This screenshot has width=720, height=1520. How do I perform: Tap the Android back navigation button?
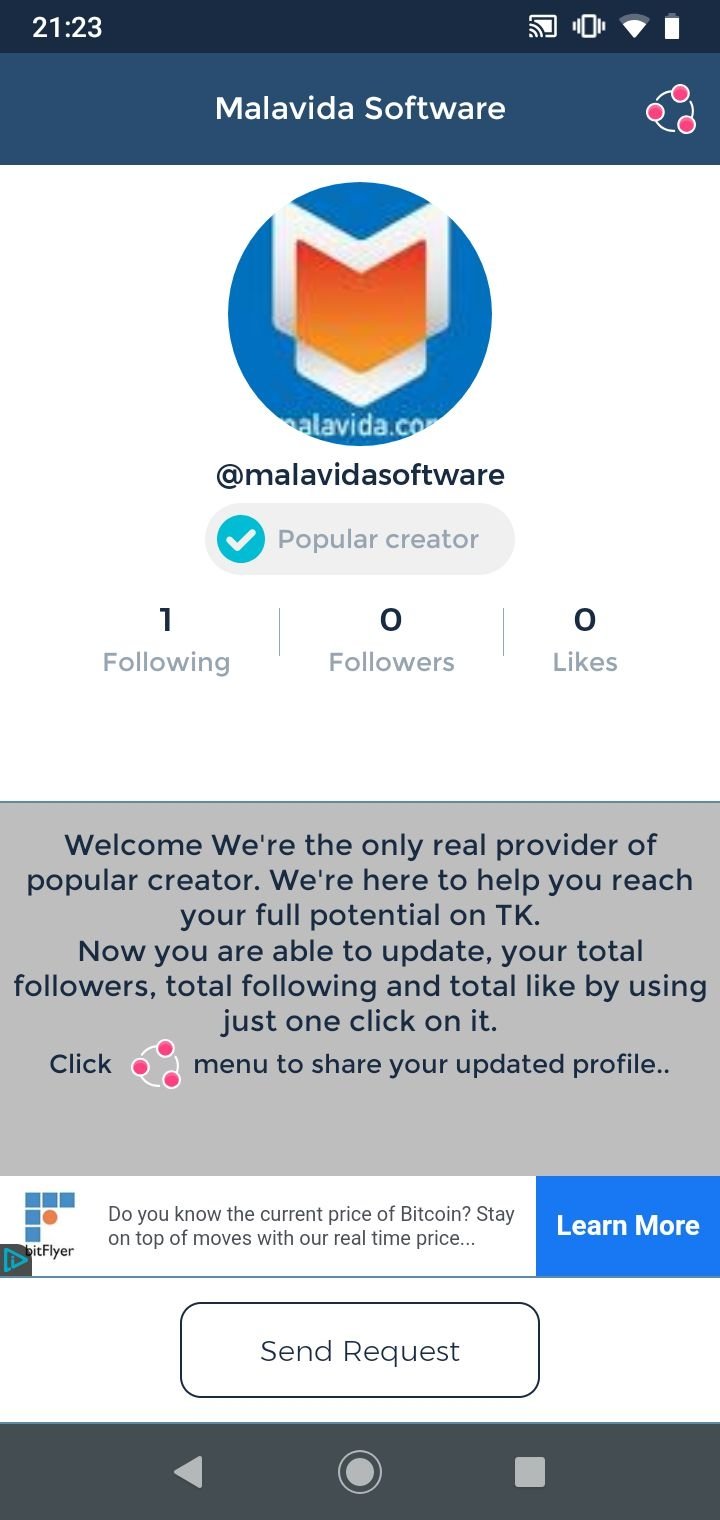tap(188, 1472)
